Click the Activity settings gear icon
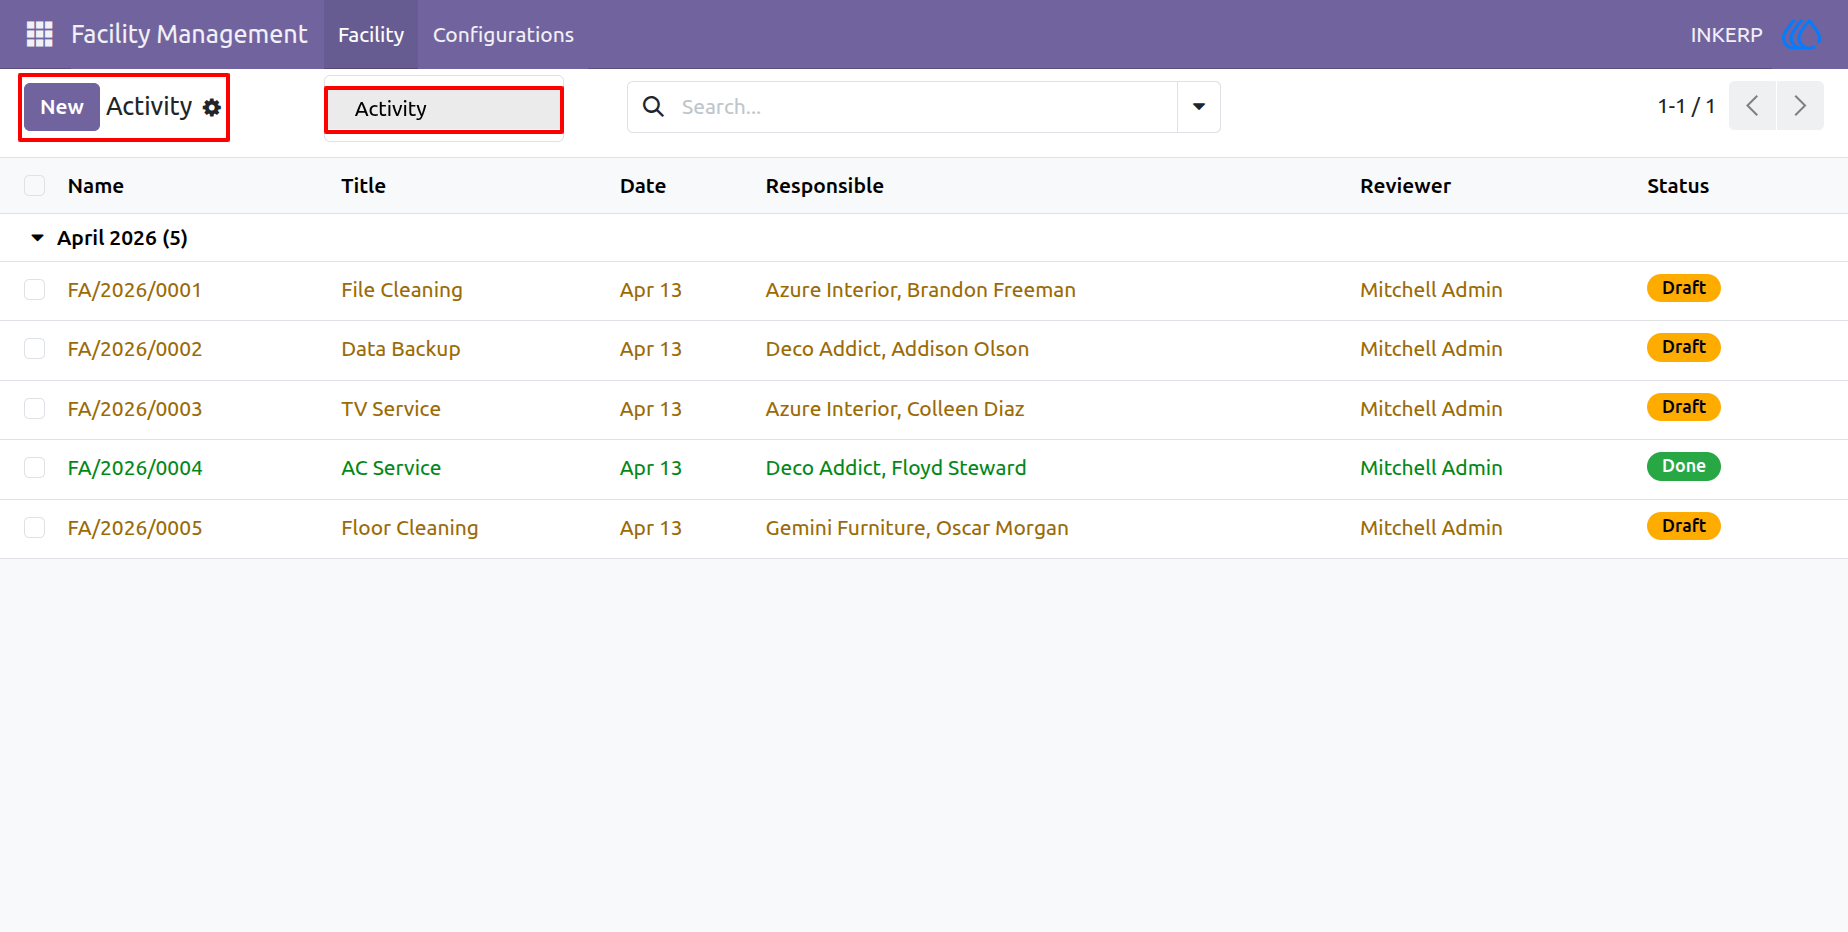 212,107
